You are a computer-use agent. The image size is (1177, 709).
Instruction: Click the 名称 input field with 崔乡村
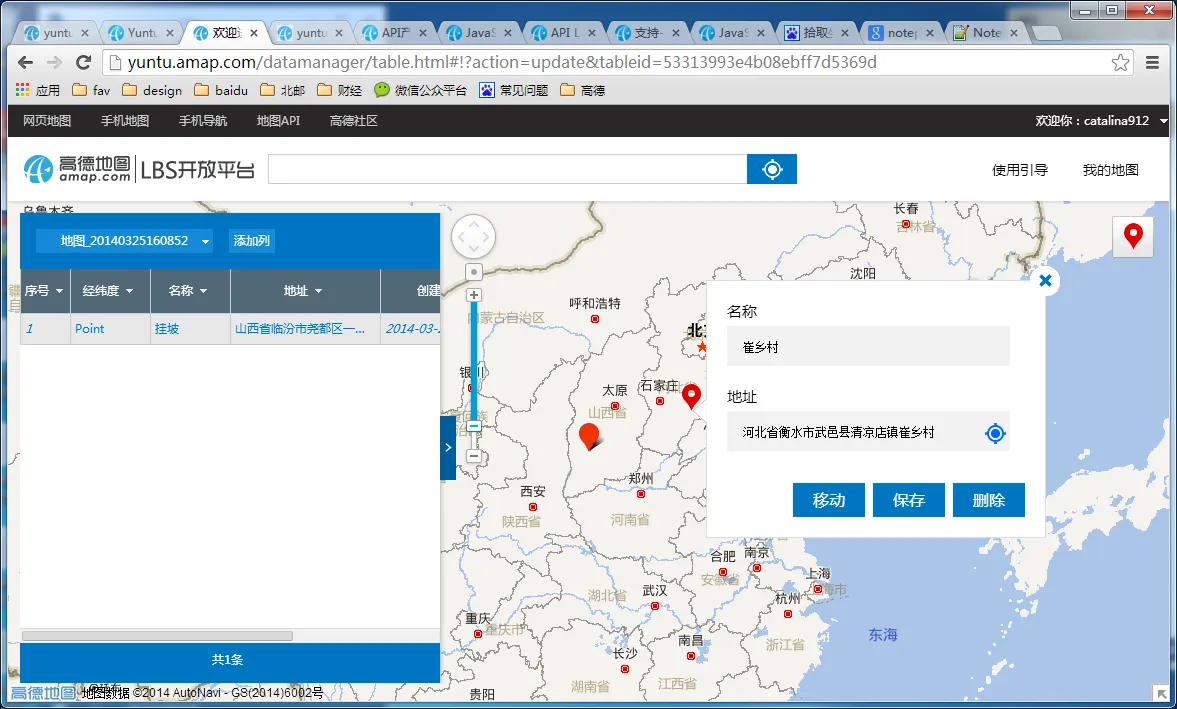(868, 347)
